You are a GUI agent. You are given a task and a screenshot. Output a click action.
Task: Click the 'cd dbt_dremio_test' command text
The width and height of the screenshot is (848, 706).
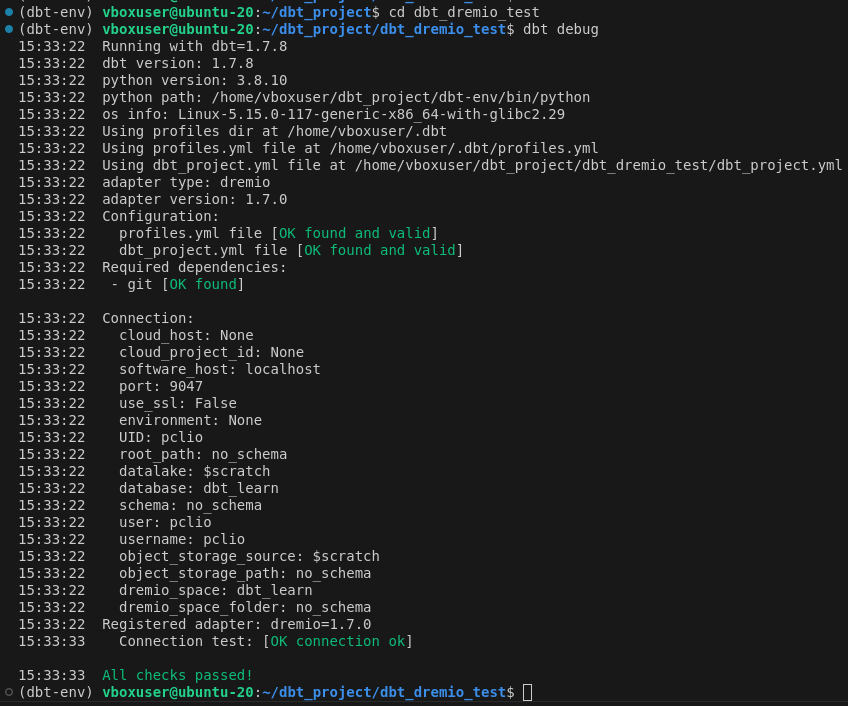[464, 12]
